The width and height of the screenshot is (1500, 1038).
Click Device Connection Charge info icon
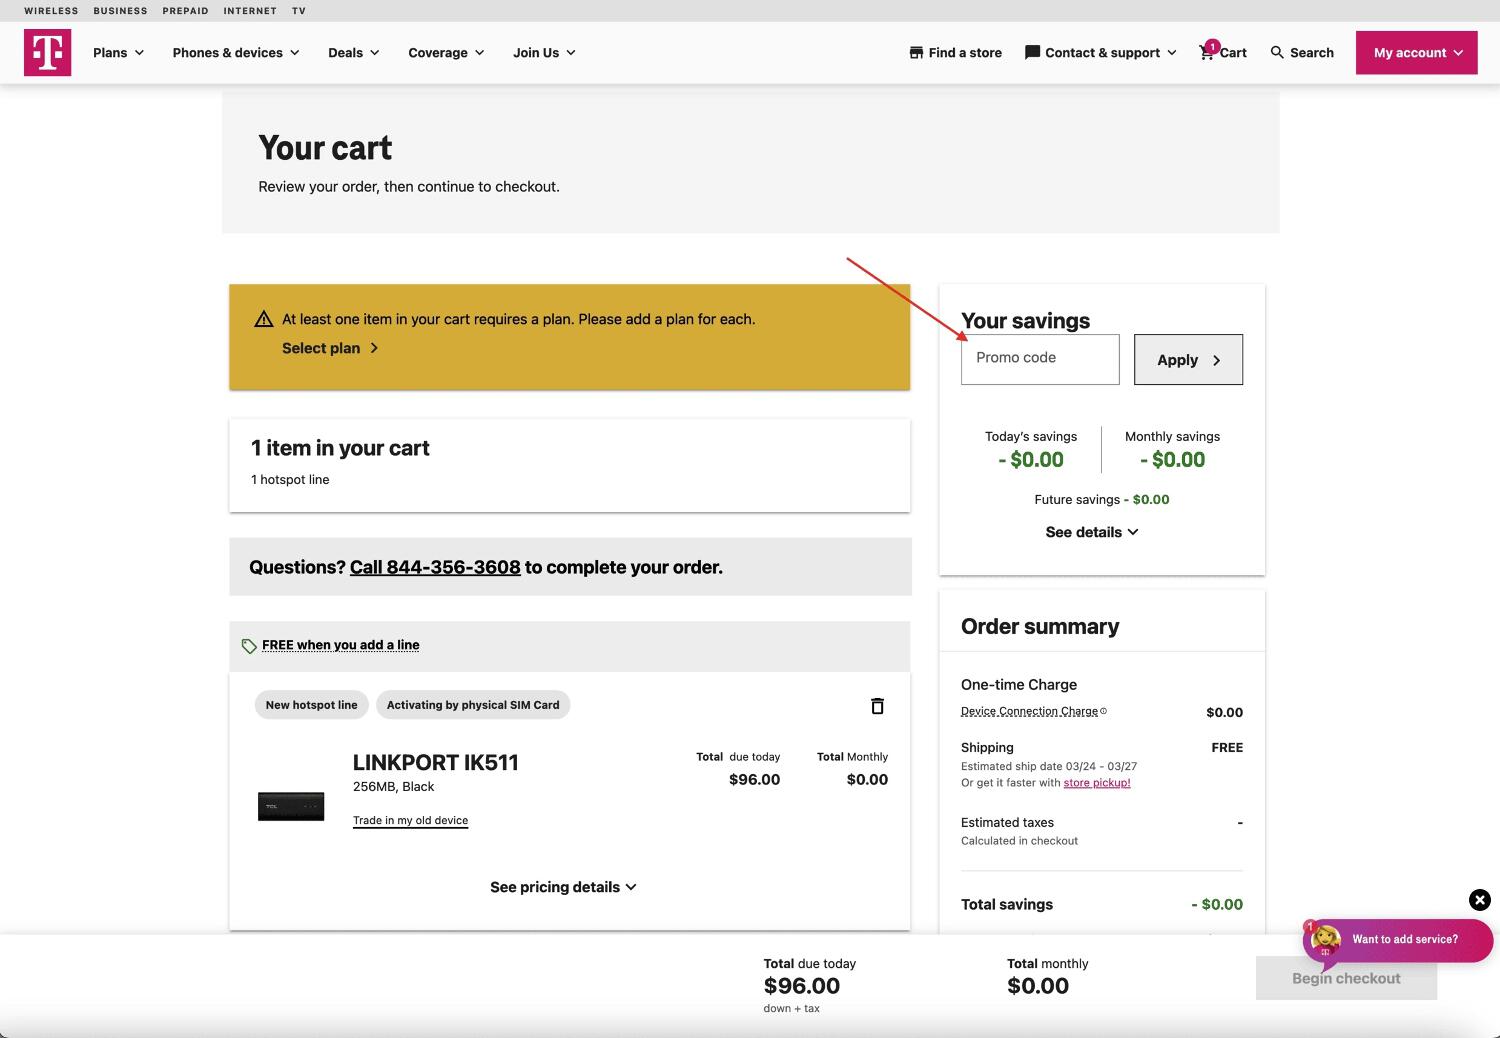click(x=1104, y=711)
